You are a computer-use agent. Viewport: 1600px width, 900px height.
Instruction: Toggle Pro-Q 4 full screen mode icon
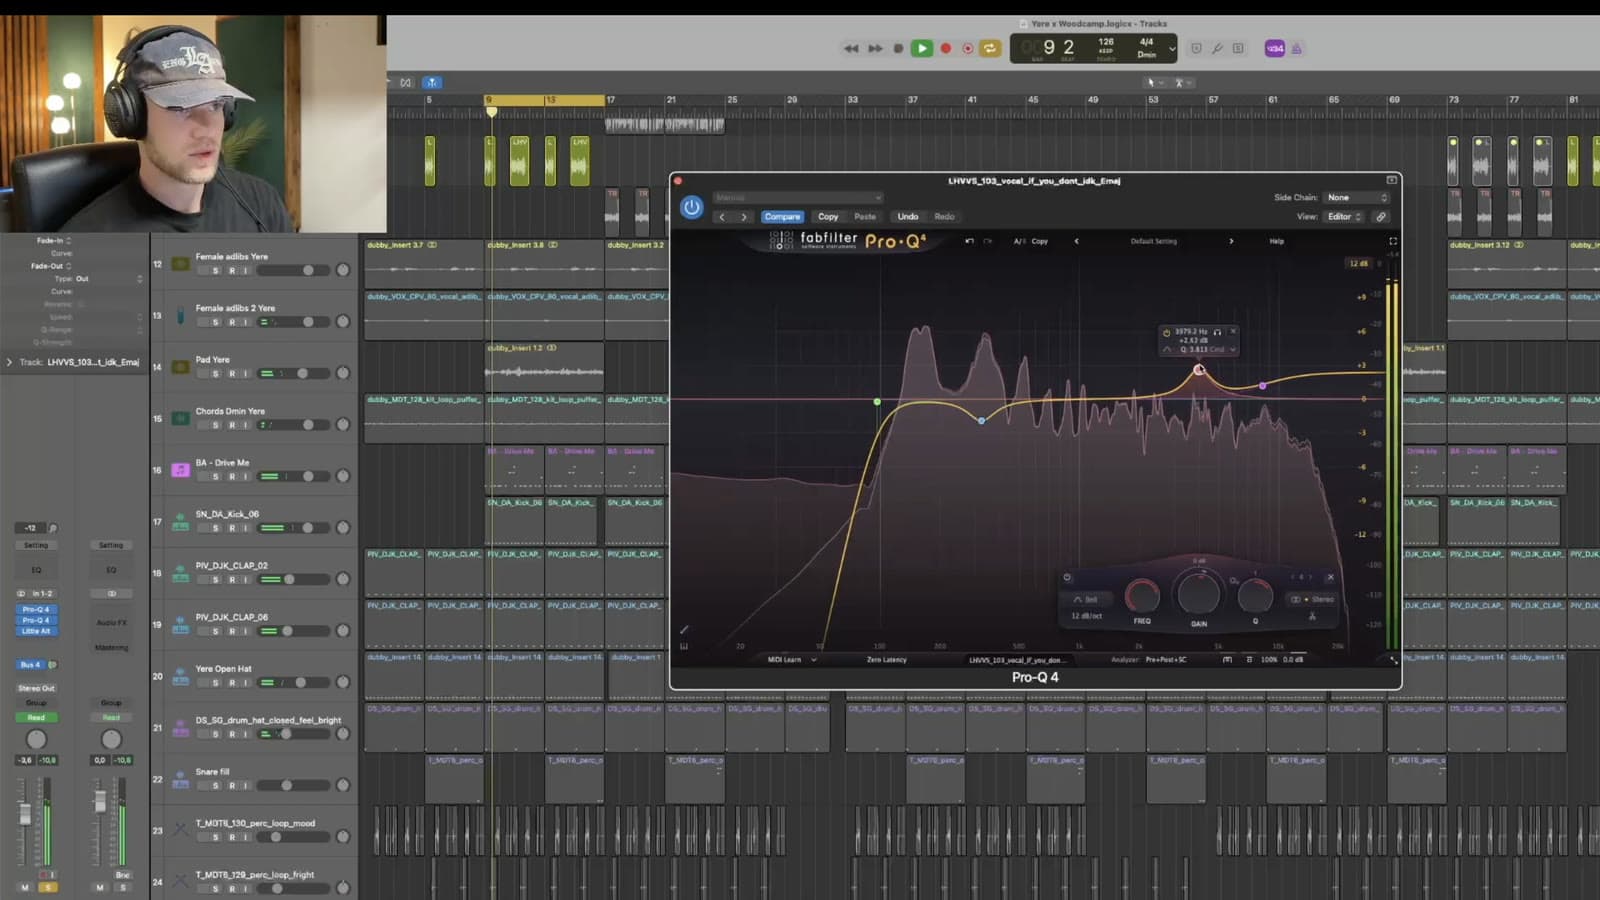point(1393,241)
